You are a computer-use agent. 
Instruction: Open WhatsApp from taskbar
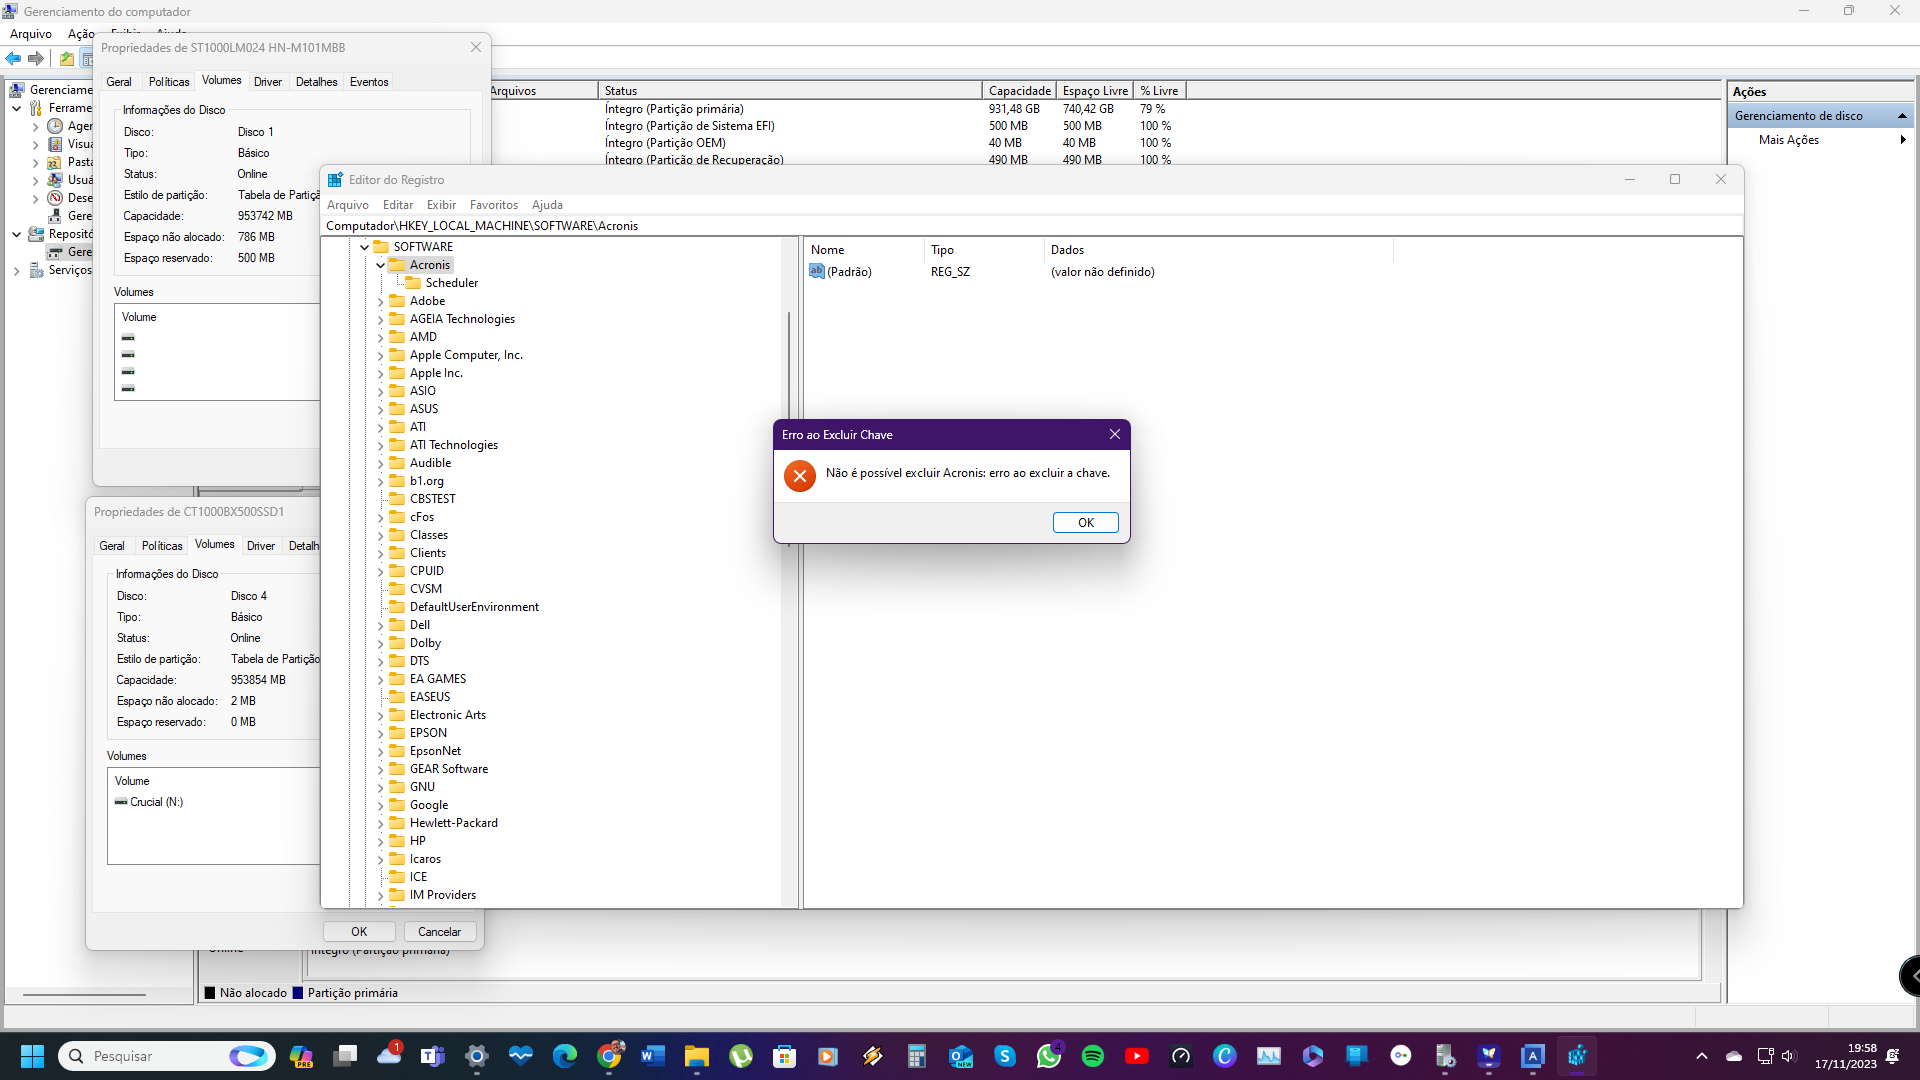pyautogui.click(x=1049, y=1056)
